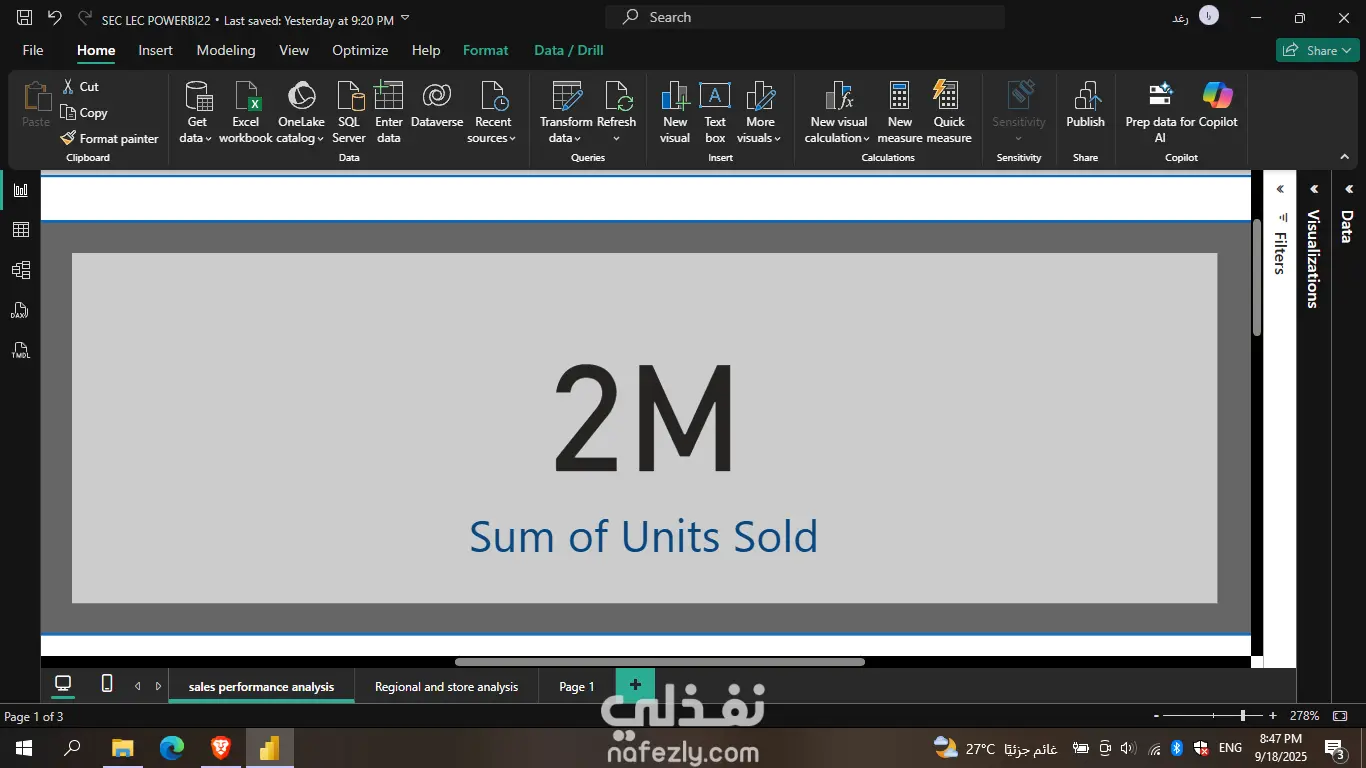Cut the selected visual

80,87
